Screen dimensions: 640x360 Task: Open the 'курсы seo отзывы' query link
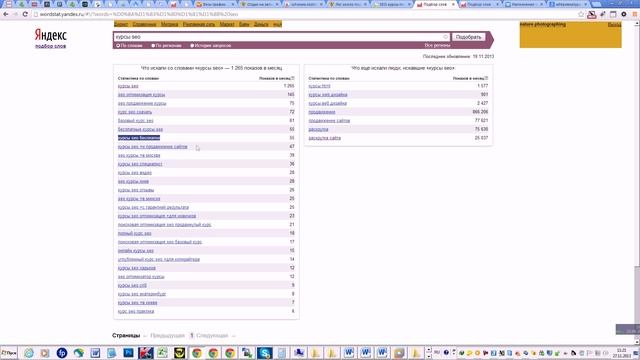click(136, 190)
